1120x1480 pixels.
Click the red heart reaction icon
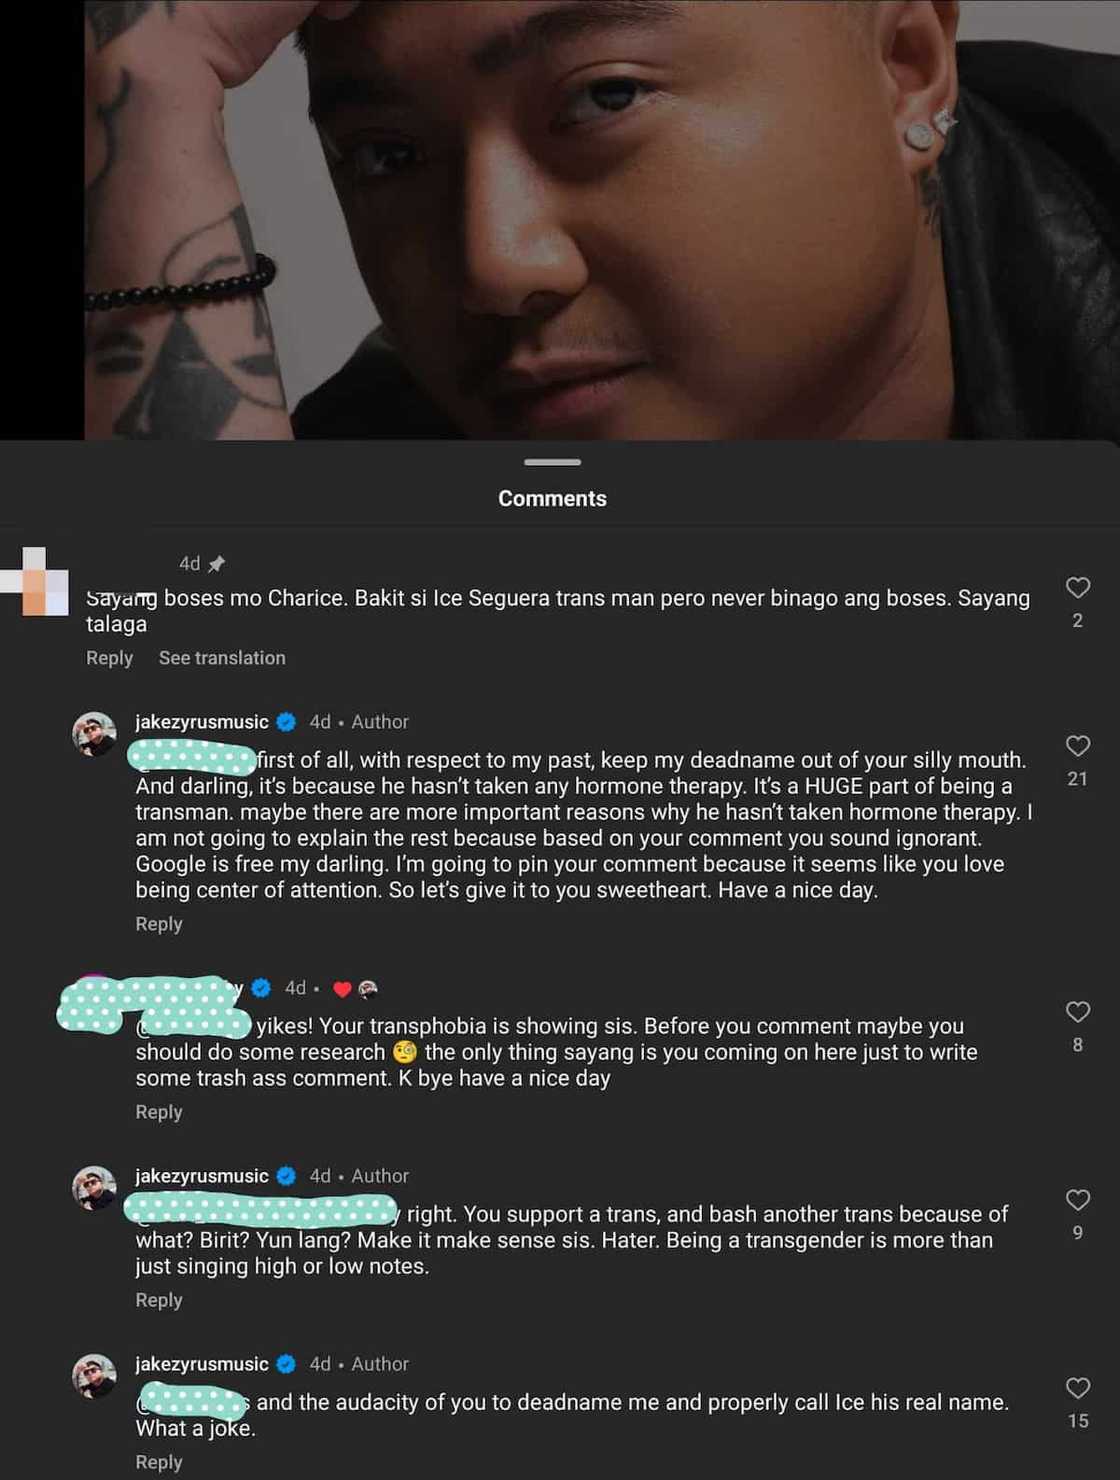point(342,989)
